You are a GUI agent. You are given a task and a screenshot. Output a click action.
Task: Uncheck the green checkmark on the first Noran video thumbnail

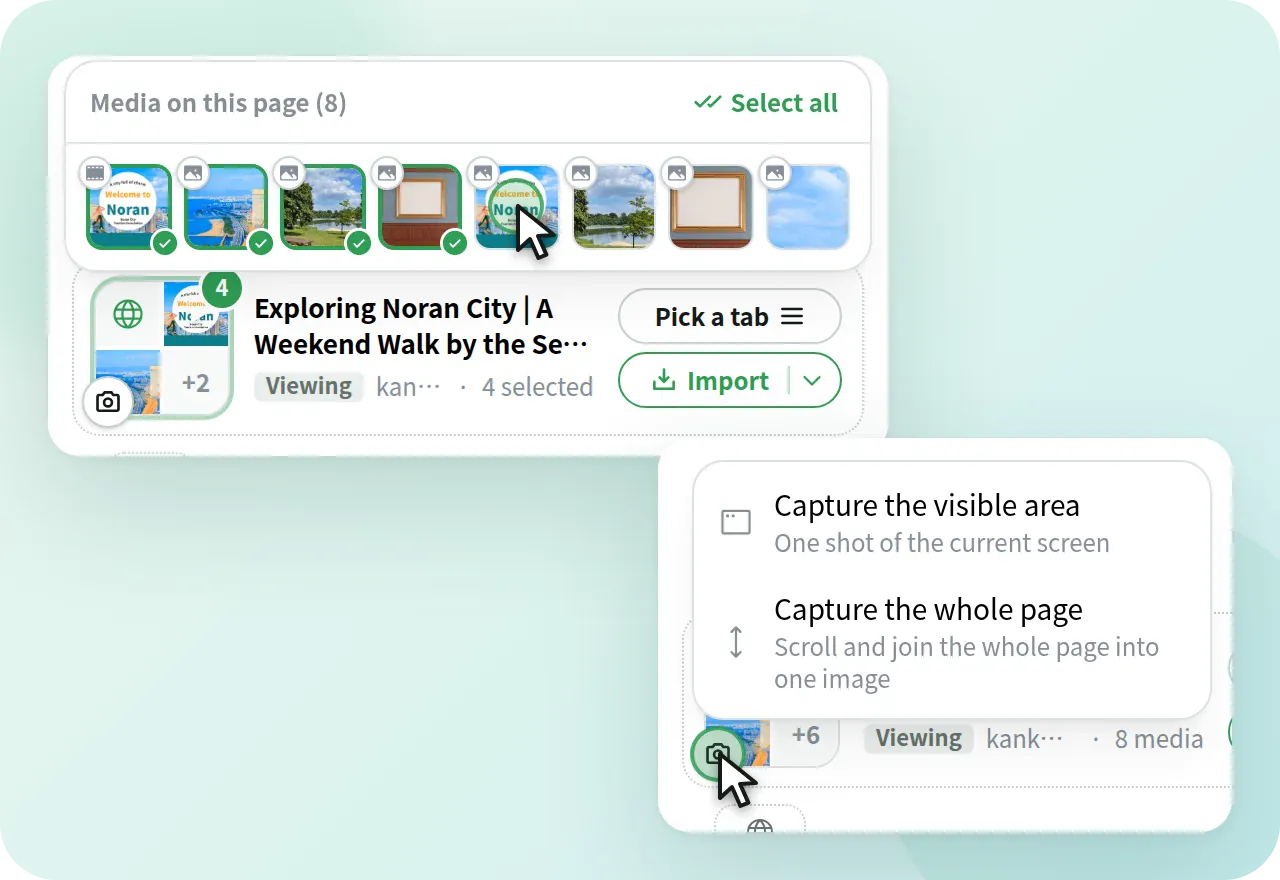[163, 242]
